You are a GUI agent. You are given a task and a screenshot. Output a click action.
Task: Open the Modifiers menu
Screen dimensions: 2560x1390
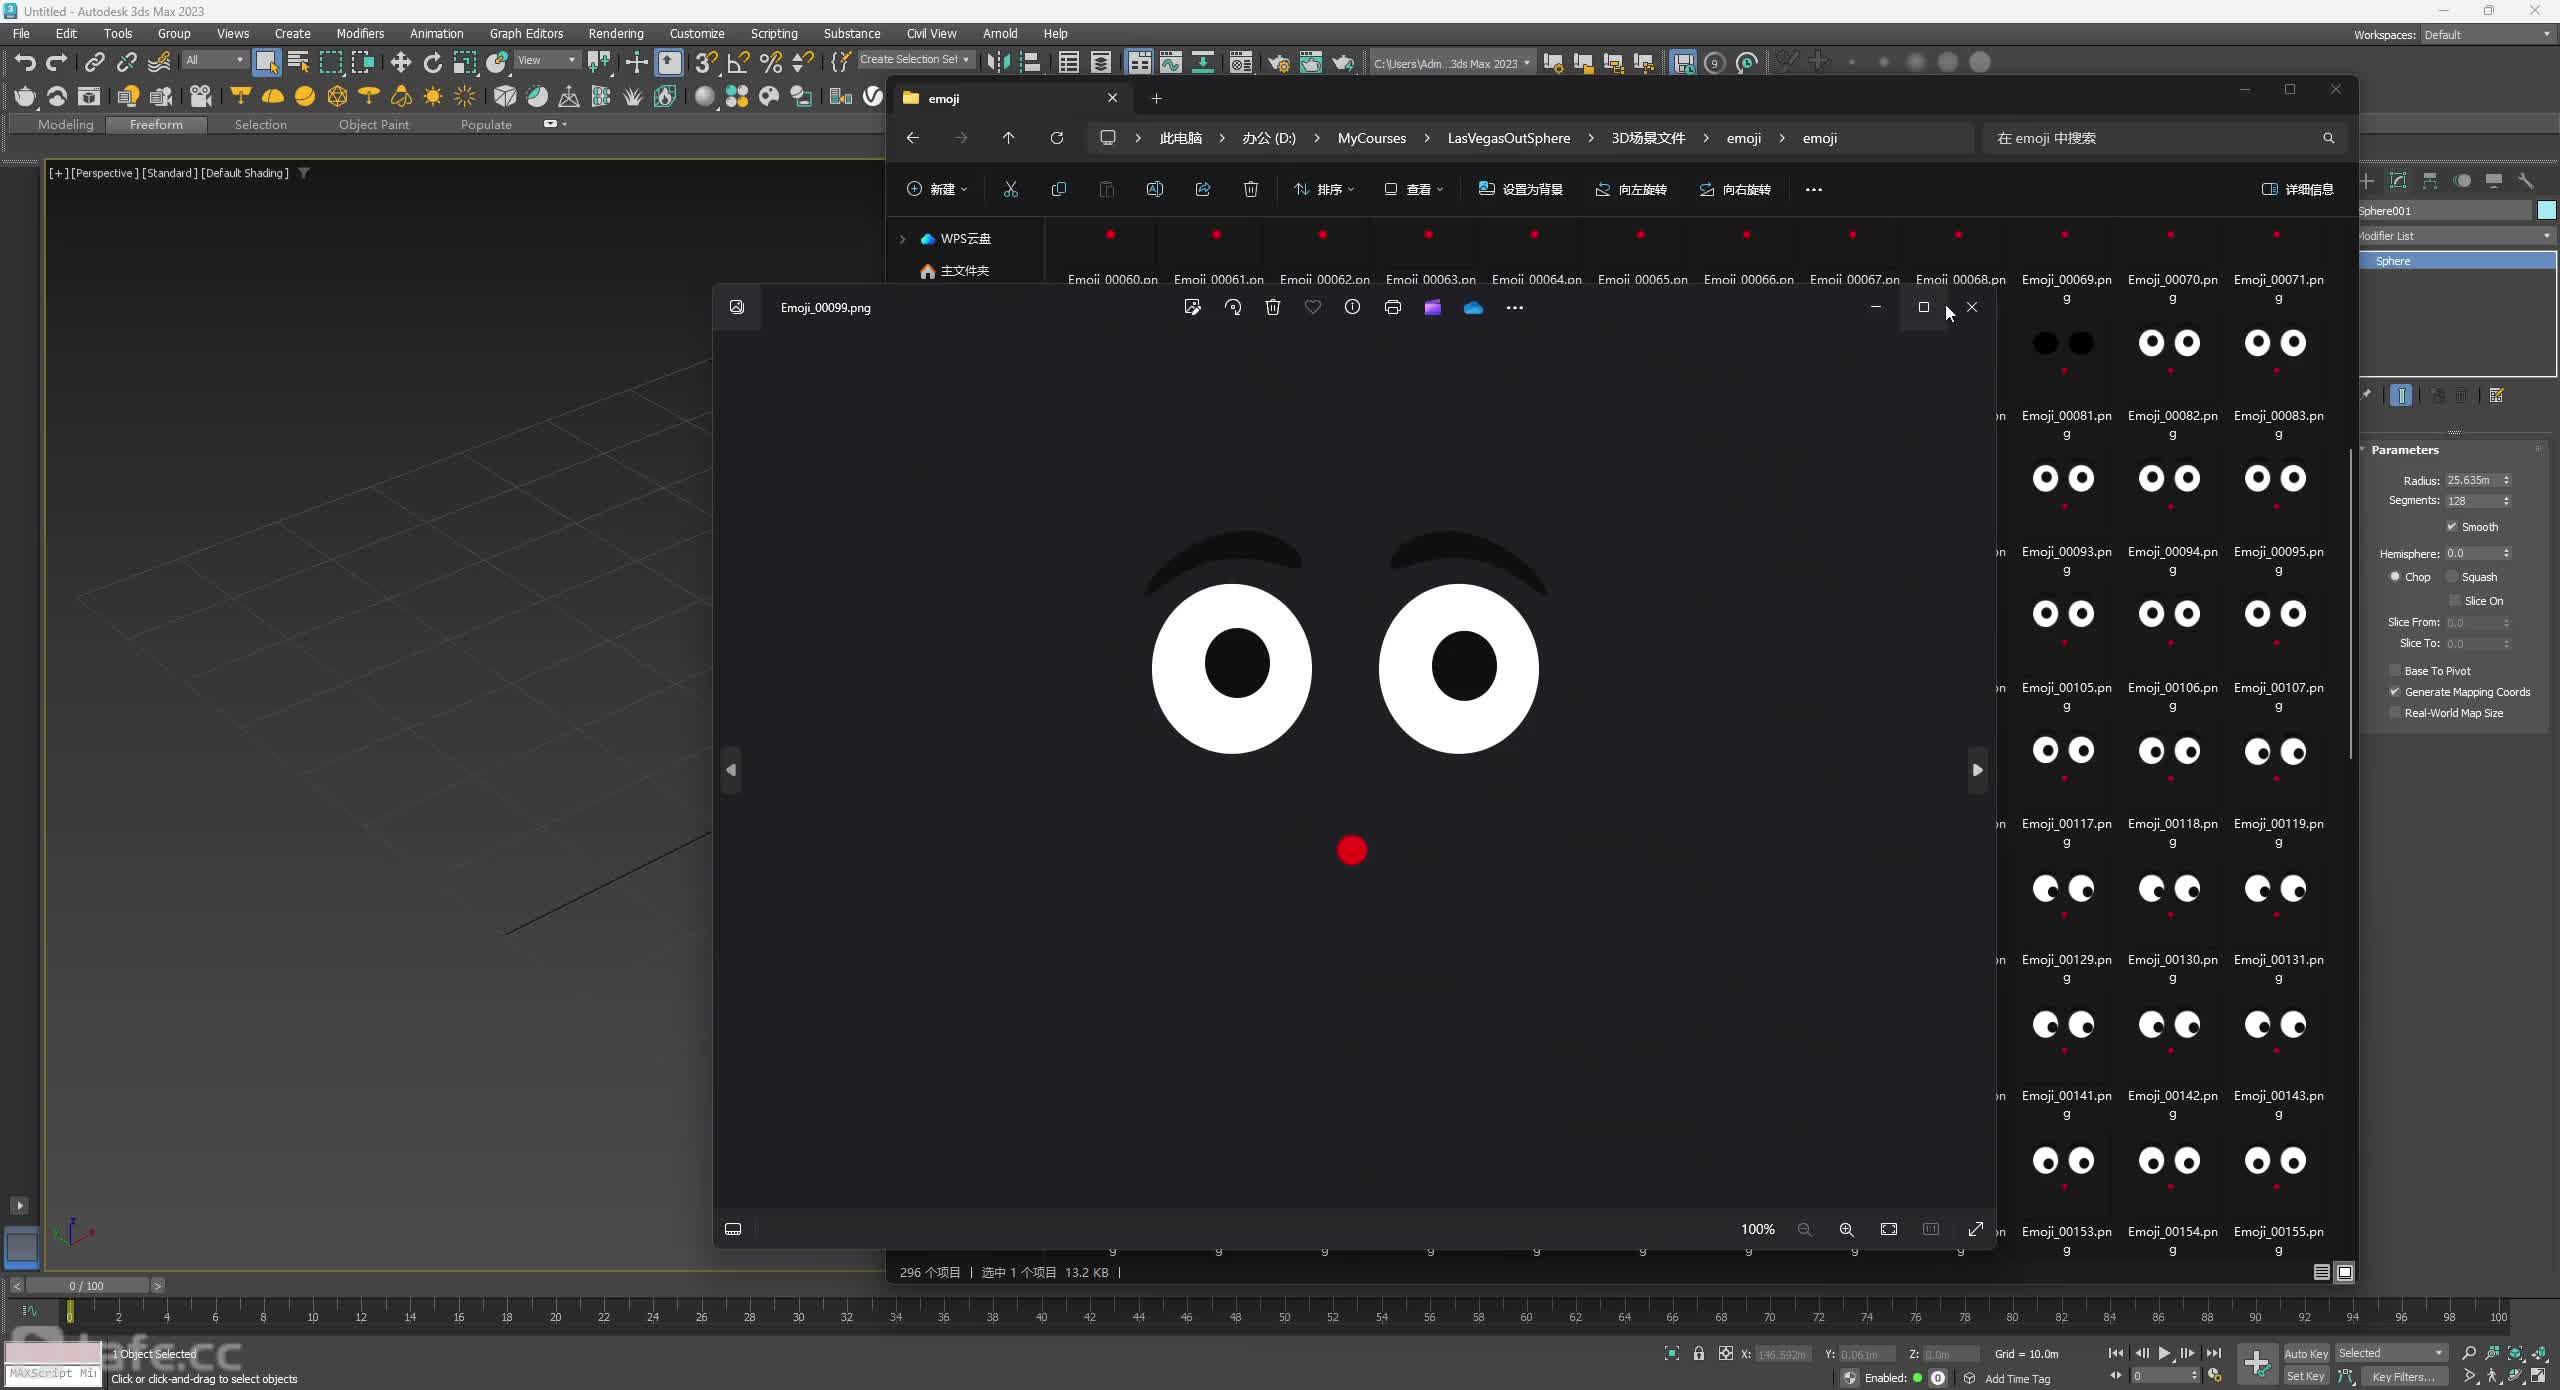click(360, 33)
